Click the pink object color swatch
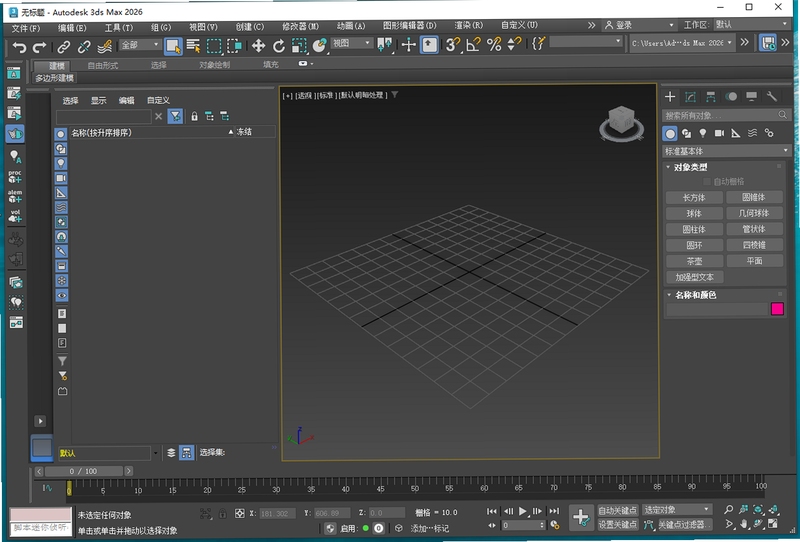This screenshot has width=800, height=542. [777, 309]
